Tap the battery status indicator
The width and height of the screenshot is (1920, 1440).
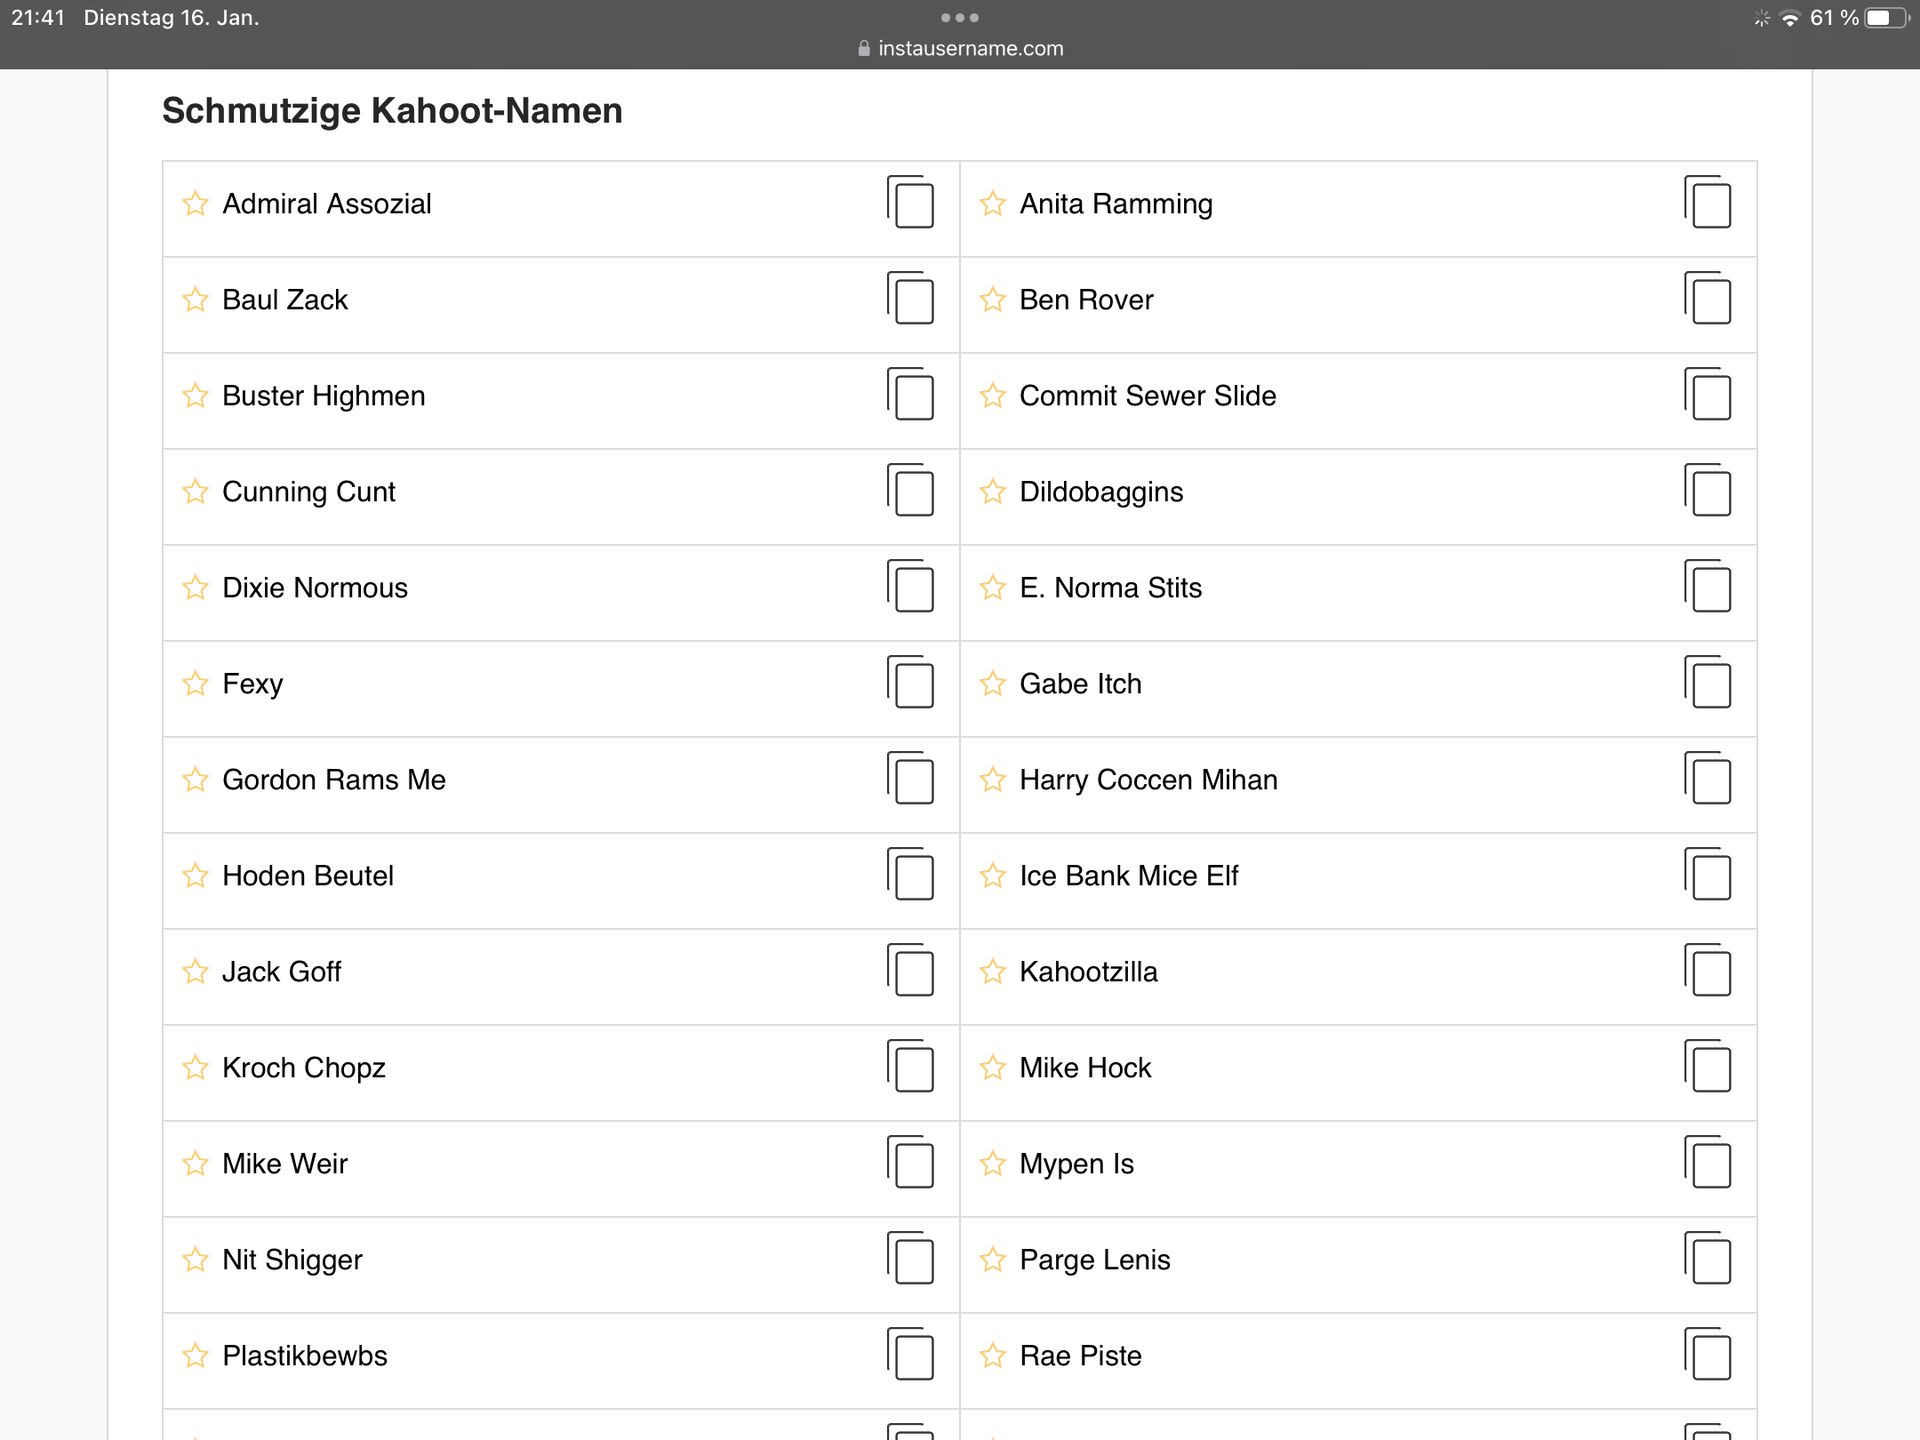tap(1885, 18)
